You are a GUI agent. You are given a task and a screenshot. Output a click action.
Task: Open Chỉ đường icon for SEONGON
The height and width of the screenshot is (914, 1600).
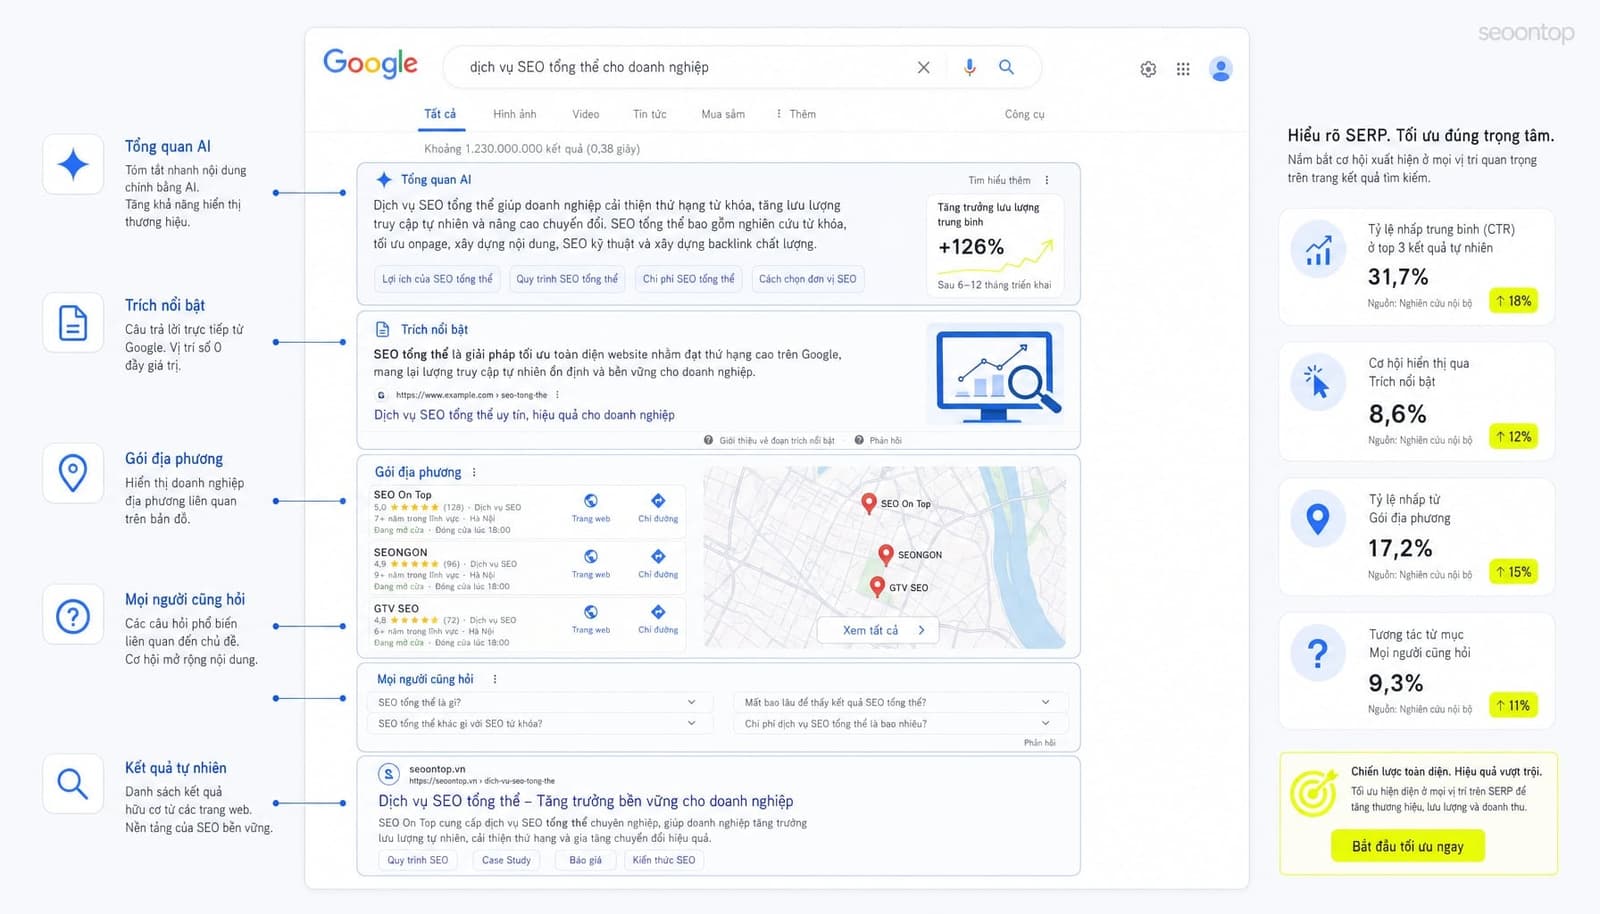point(658,557)
